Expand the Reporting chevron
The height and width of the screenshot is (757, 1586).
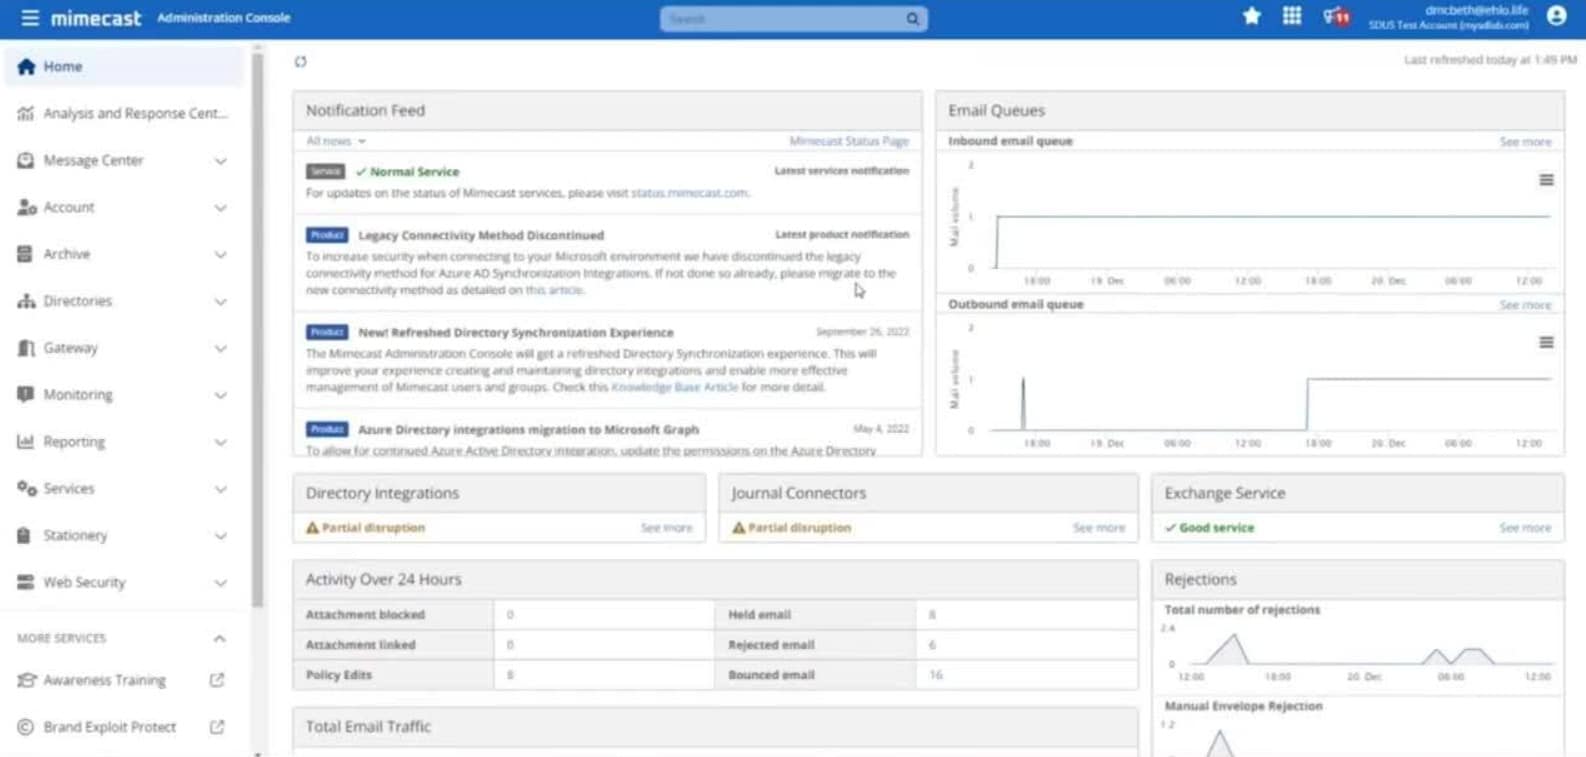(x=220, y=442)
